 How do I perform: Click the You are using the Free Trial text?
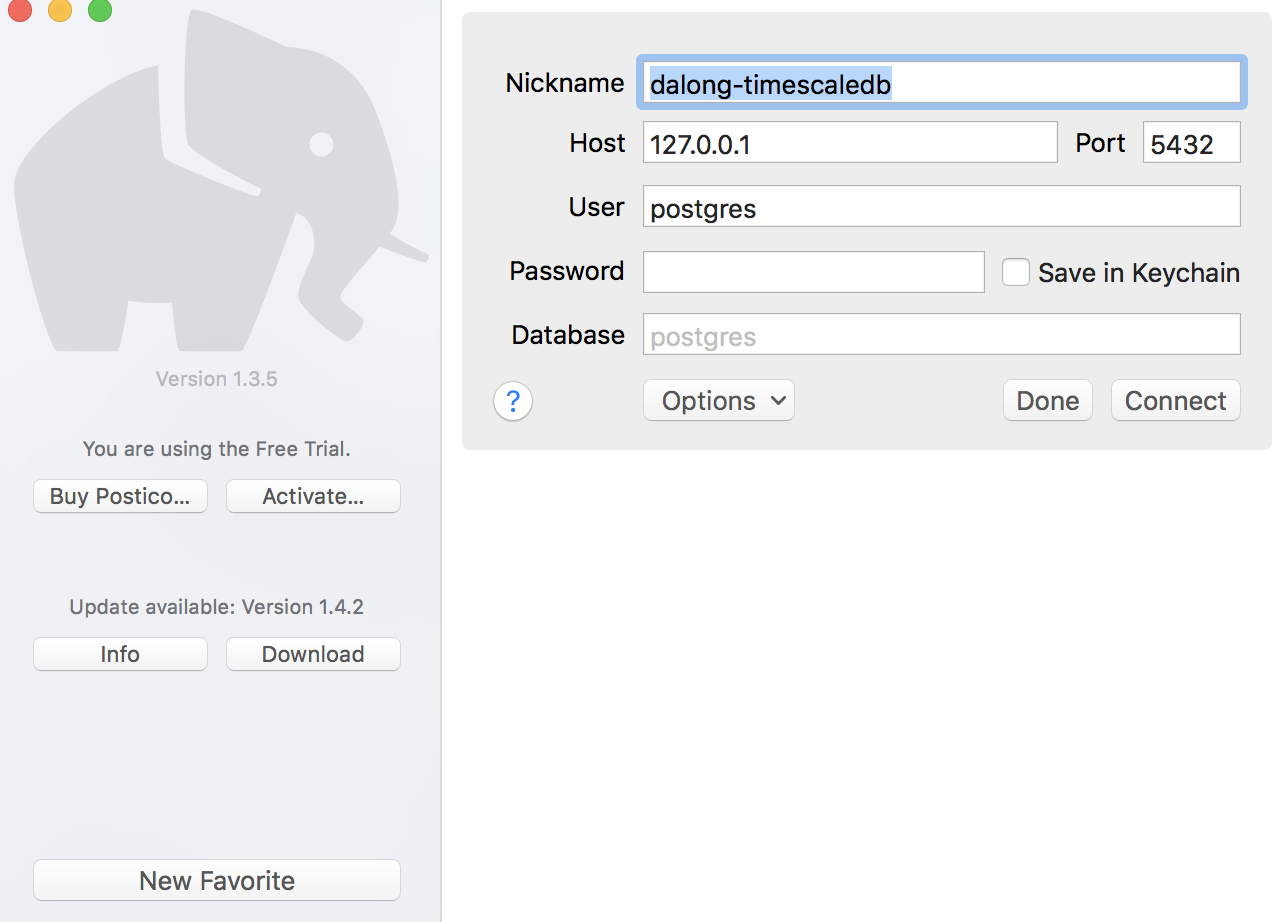coord(217,449)
